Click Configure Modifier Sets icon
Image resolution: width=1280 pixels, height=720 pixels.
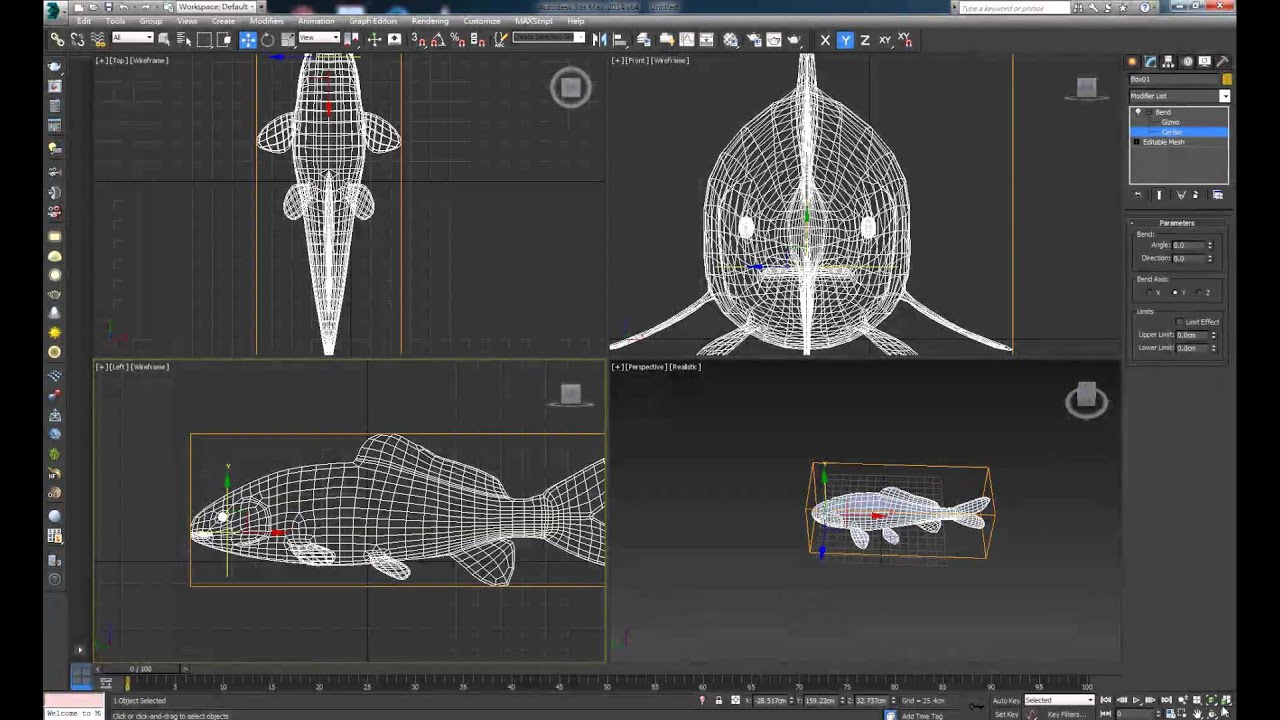[1217, 195]
